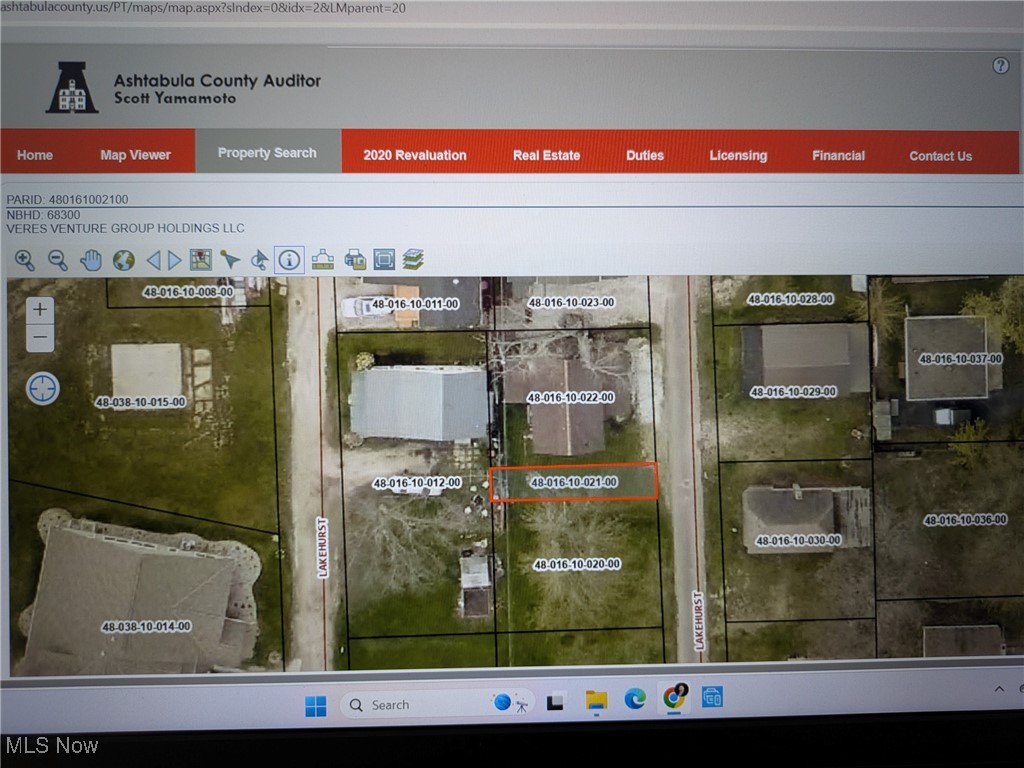Viewport: 1024px width, 768px height.
Task: Go to next map extent arrow
Action: click(175, 261)
